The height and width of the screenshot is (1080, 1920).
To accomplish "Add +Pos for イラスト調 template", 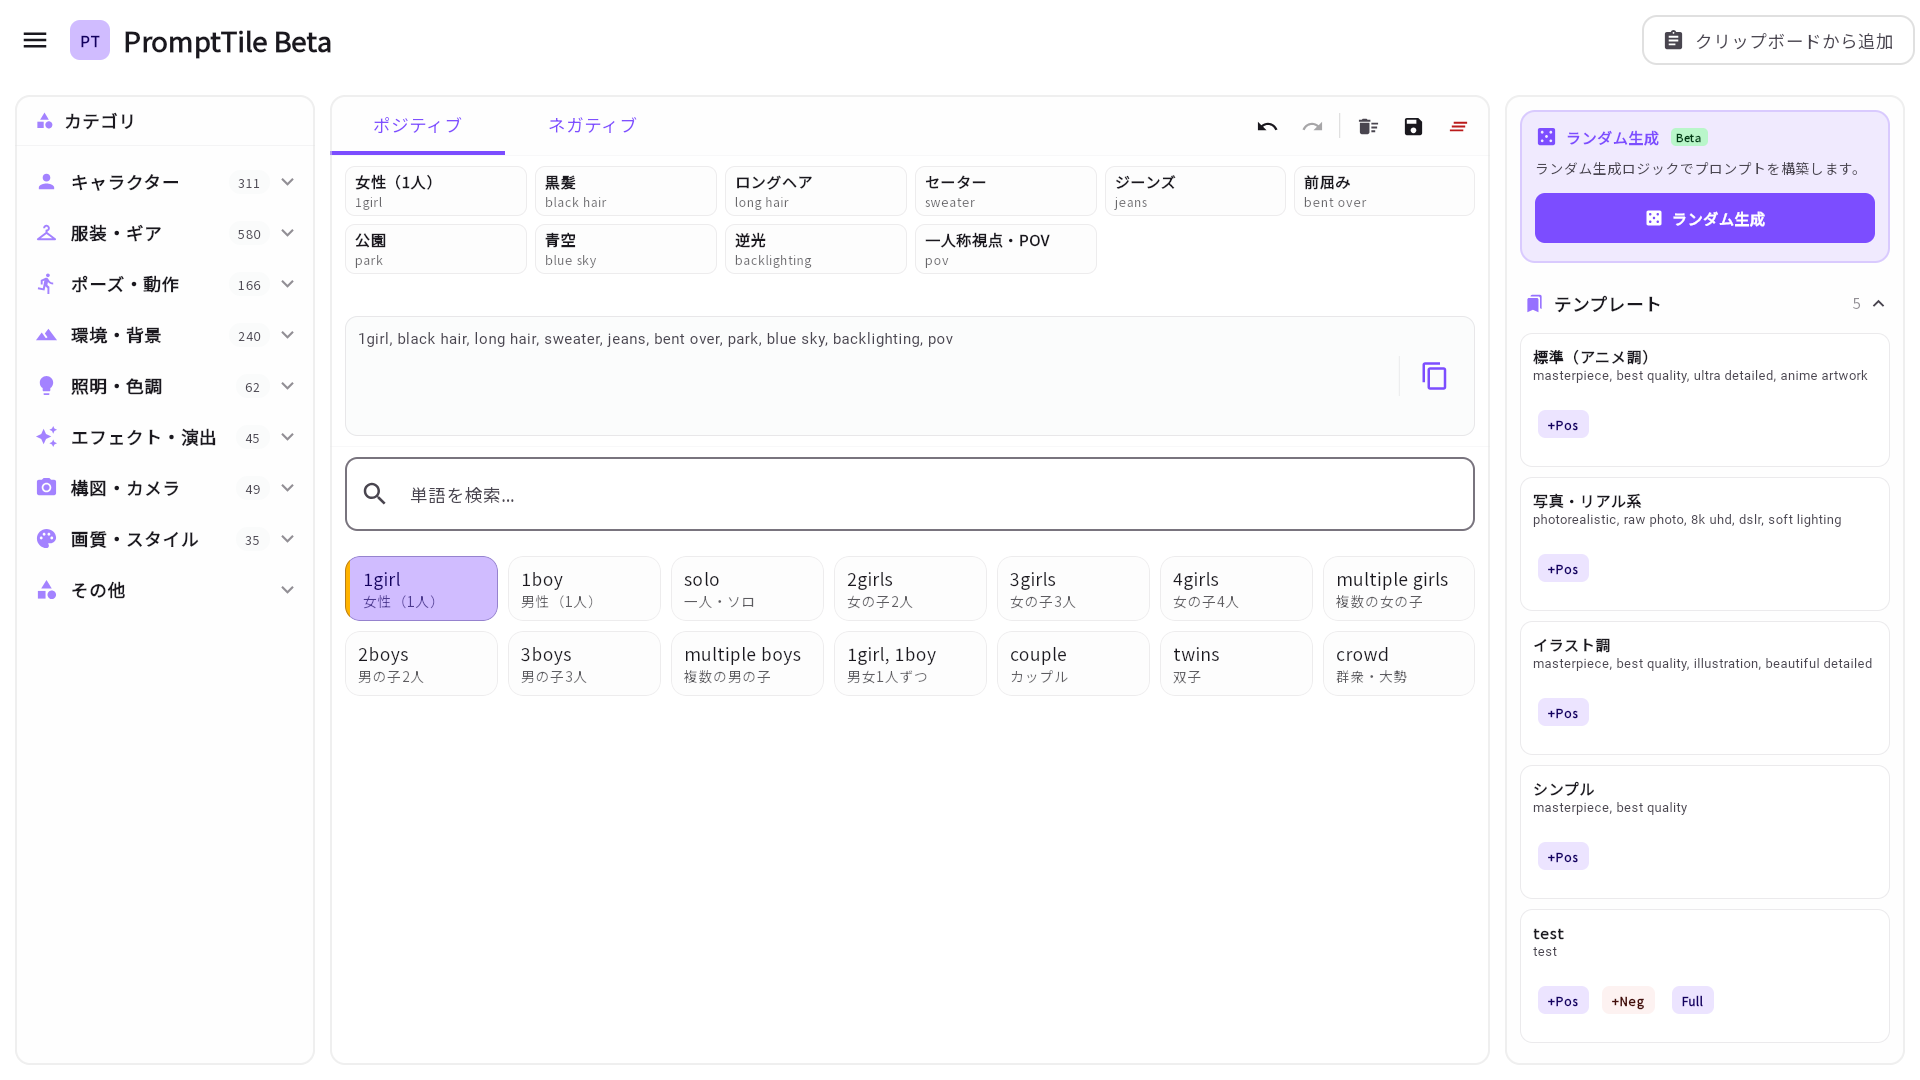I will 1563,713.
